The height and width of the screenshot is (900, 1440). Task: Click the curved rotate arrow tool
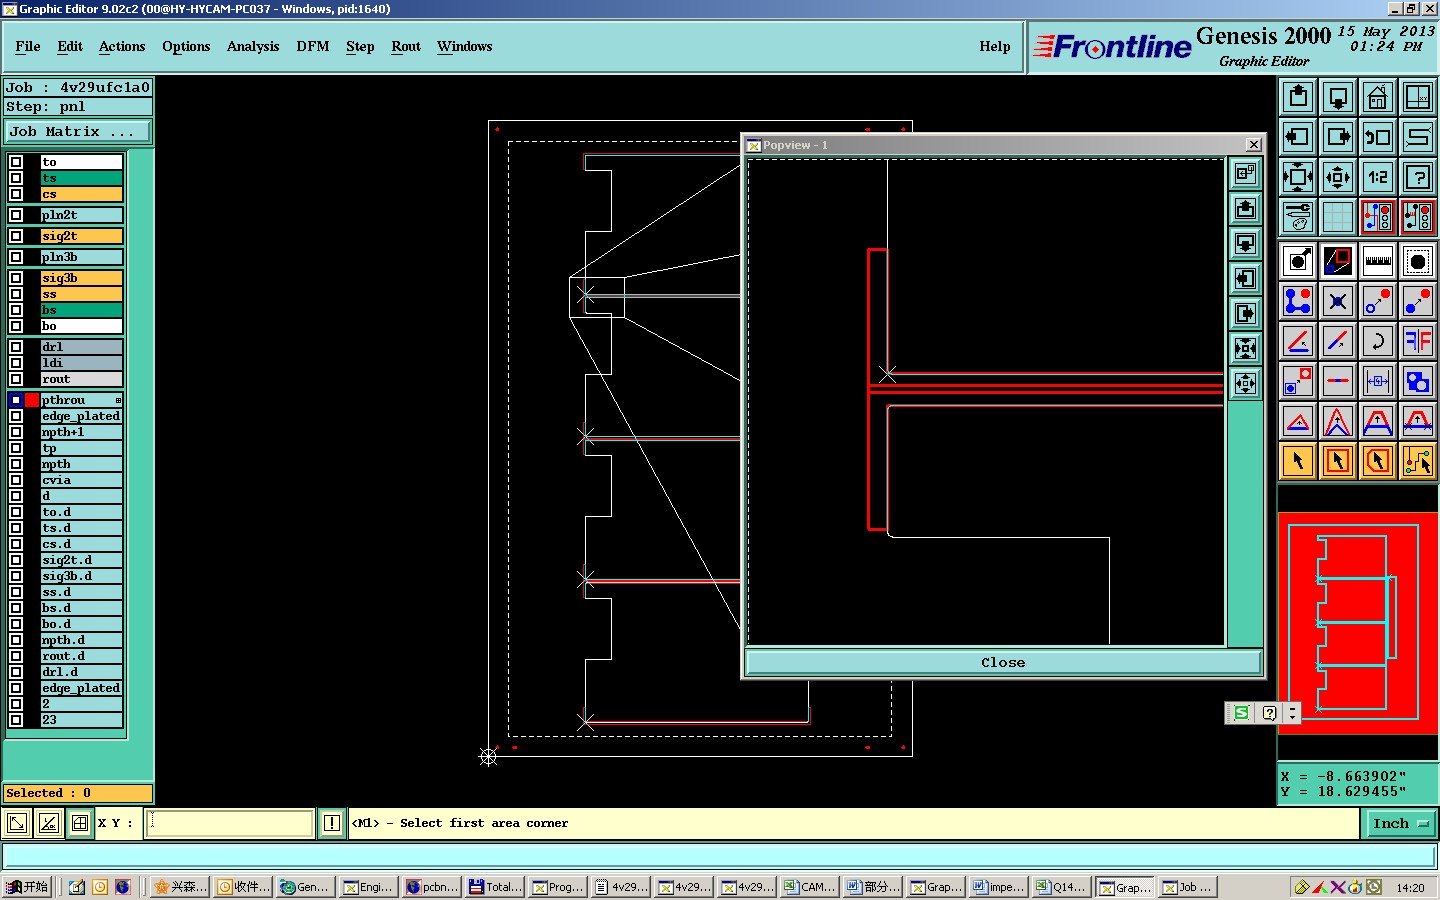[1378, 341]
